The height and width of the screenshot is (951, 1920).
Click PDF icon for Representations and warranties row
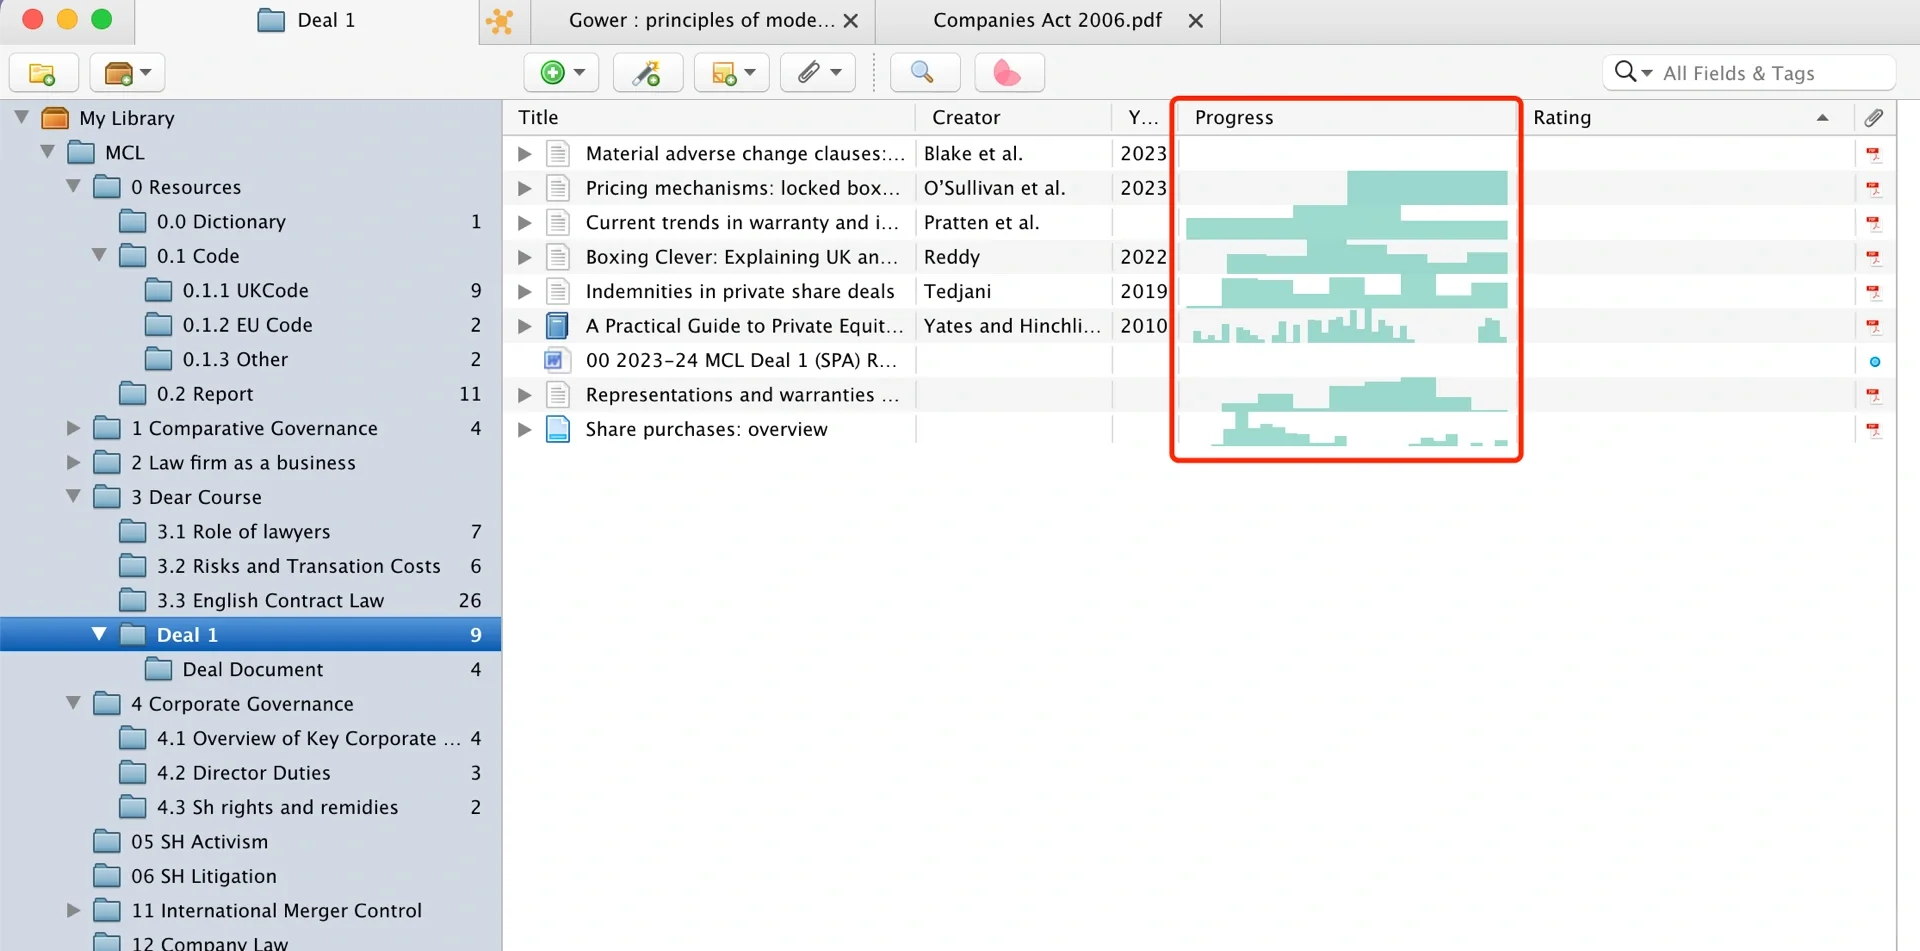(1874, 396)
